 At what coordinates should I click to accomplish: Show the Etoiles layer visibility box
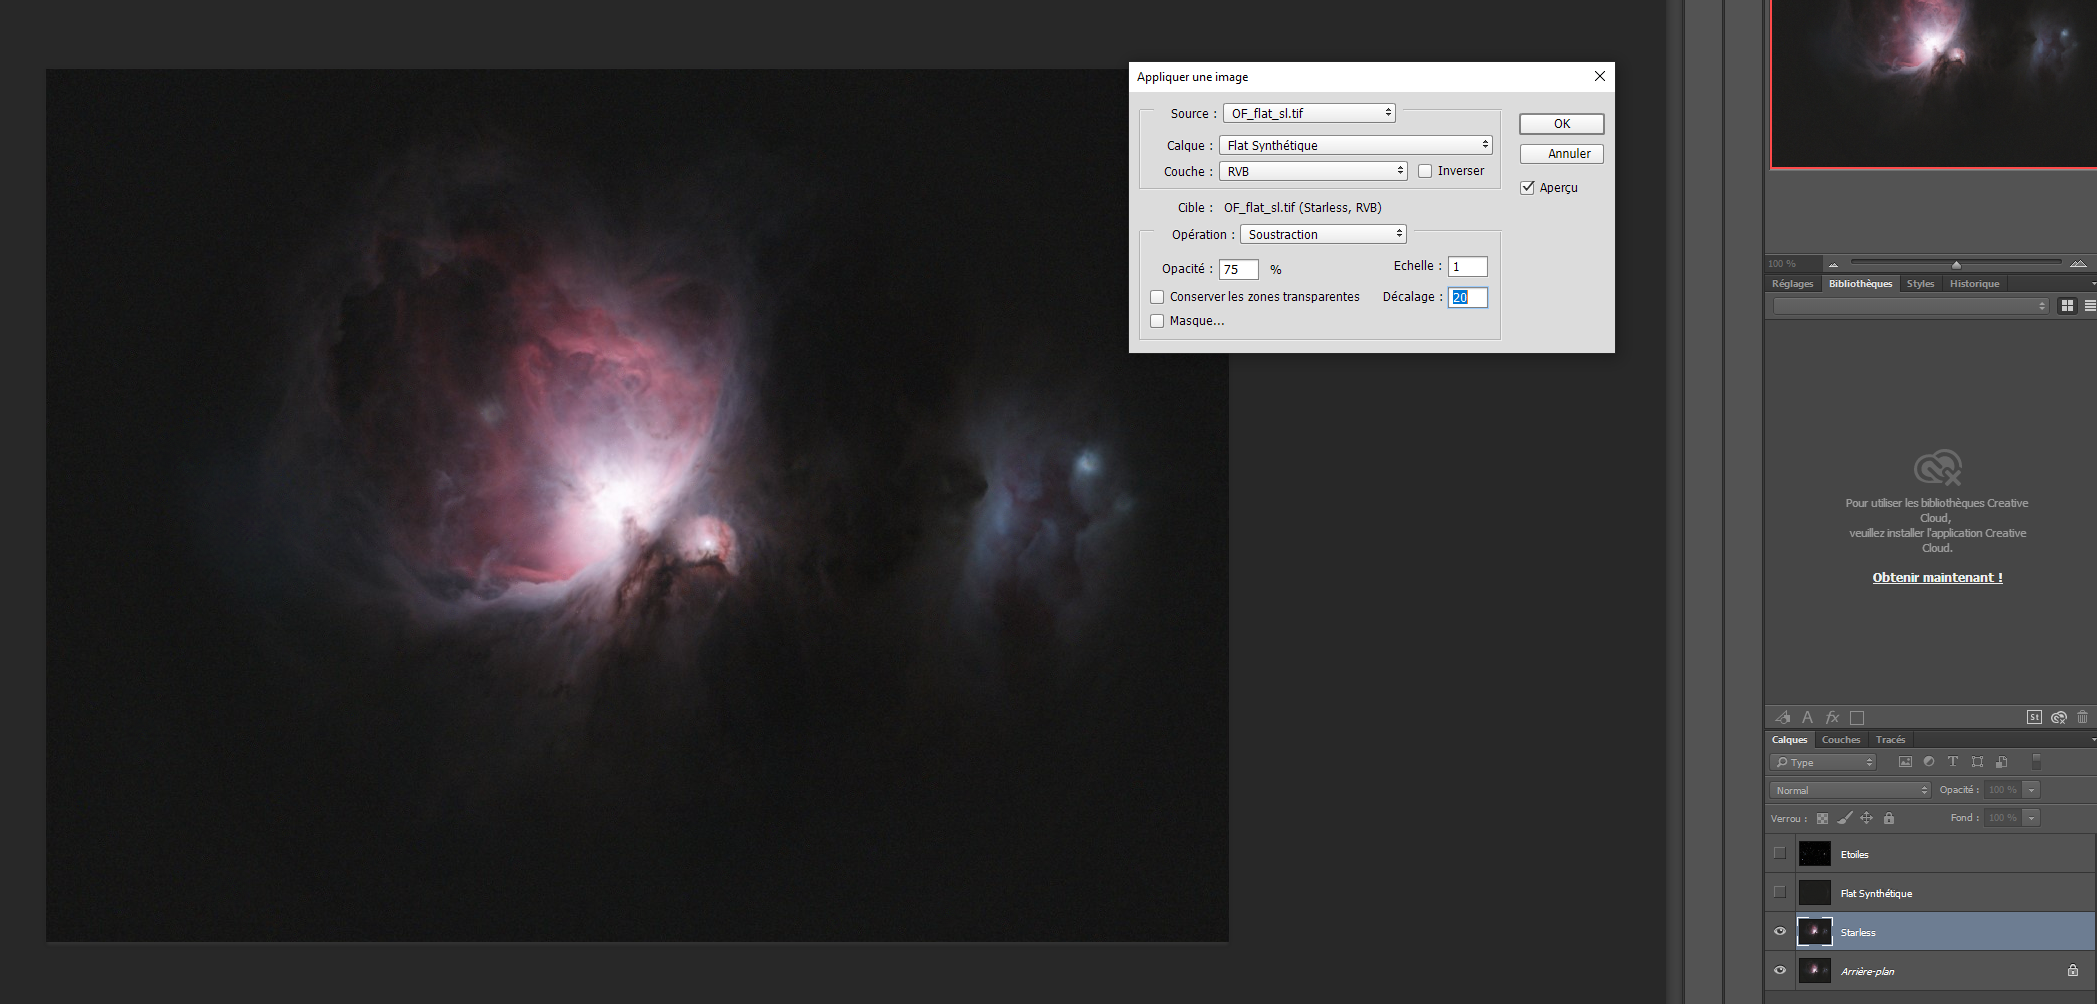click(1779, 853)
